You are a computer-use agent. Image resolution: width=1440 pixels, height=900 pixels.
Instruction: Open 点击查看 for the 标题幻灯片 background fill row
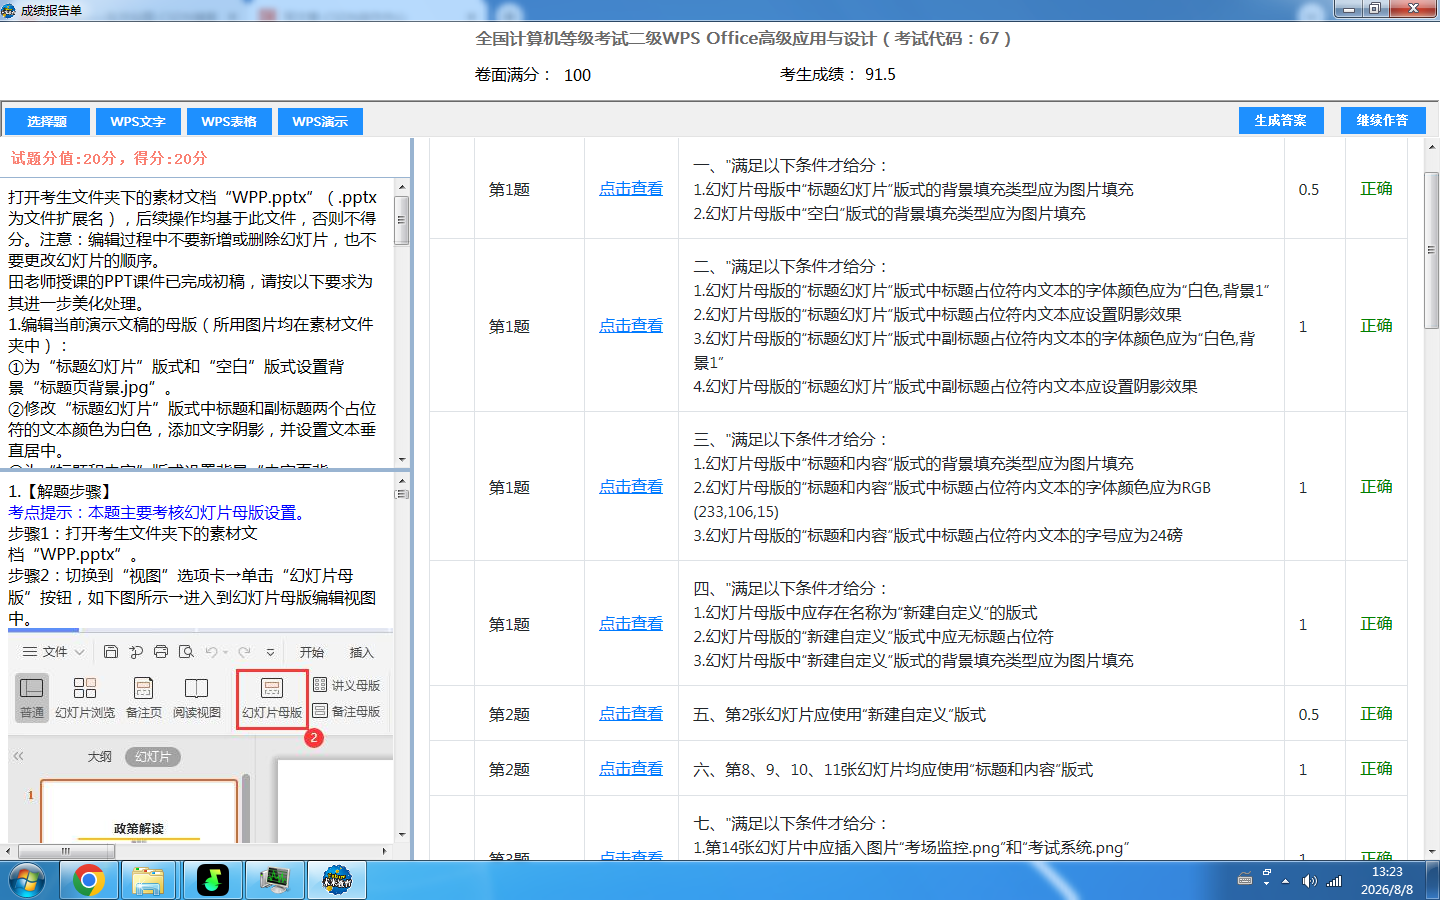[x=631, y=189]
